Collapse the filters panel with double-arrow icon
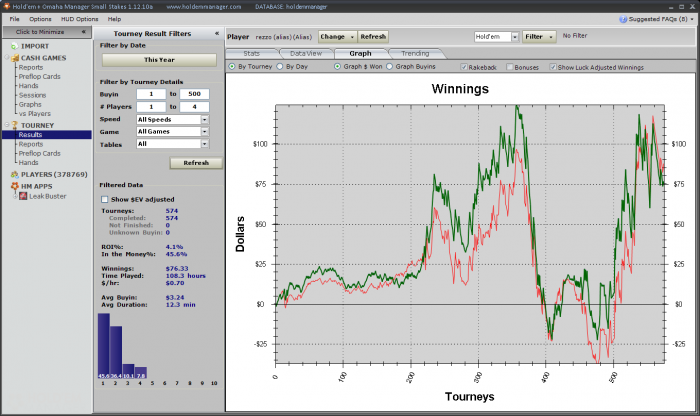Screen dimensions: 700x416 click(x=217, y=33)
